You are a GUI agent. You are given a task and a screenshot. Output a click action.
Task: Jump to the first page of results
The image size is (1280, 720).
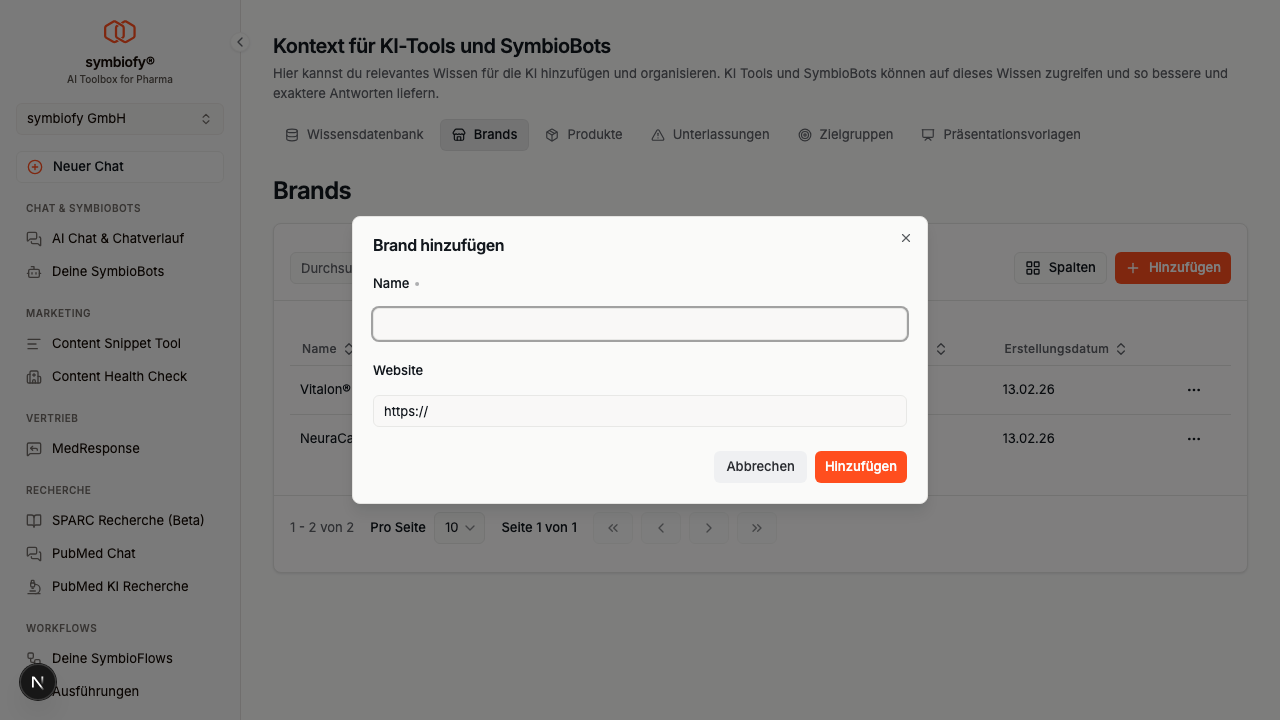pyautogui.click(x=613, y=528)
